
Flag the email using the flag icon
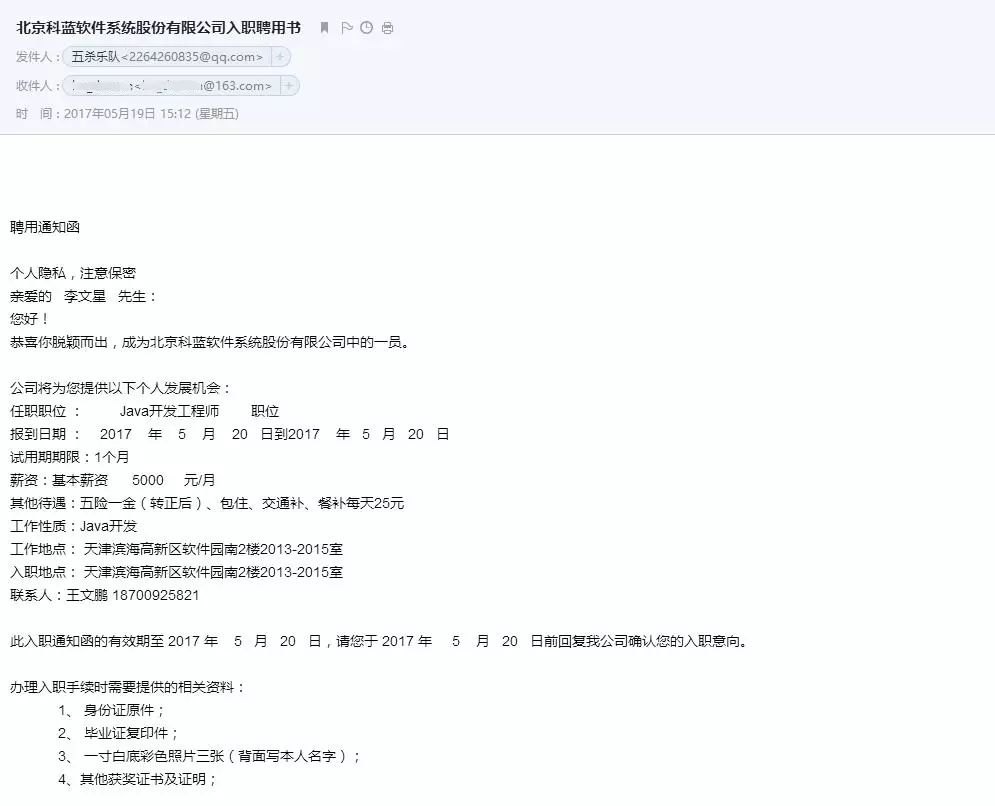pos(346,28)
